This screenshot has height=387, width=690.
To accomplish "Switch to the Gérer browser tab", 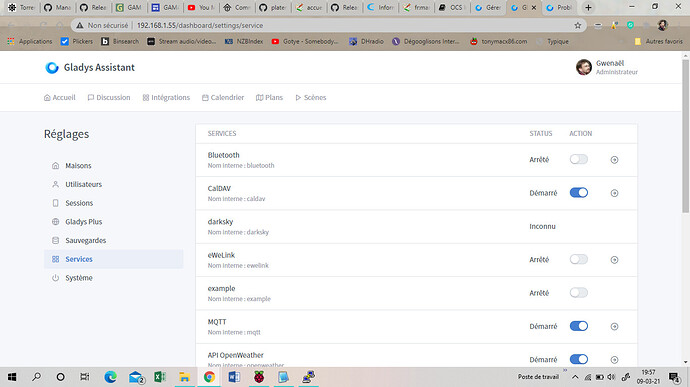I will point(488,7).
